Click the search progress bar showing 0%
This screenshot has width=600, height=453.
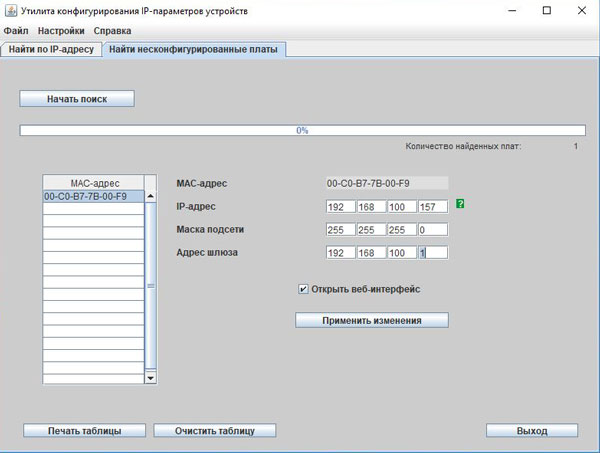pos(301,130)
